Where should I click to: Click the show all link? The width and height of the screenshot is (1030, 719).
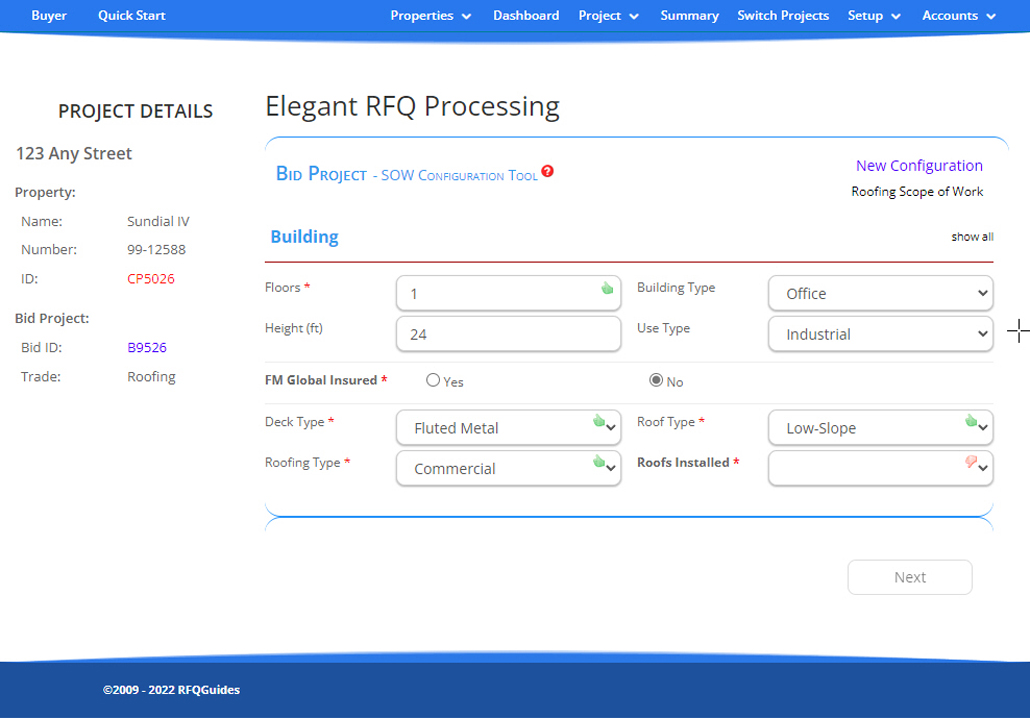point(972,237)
